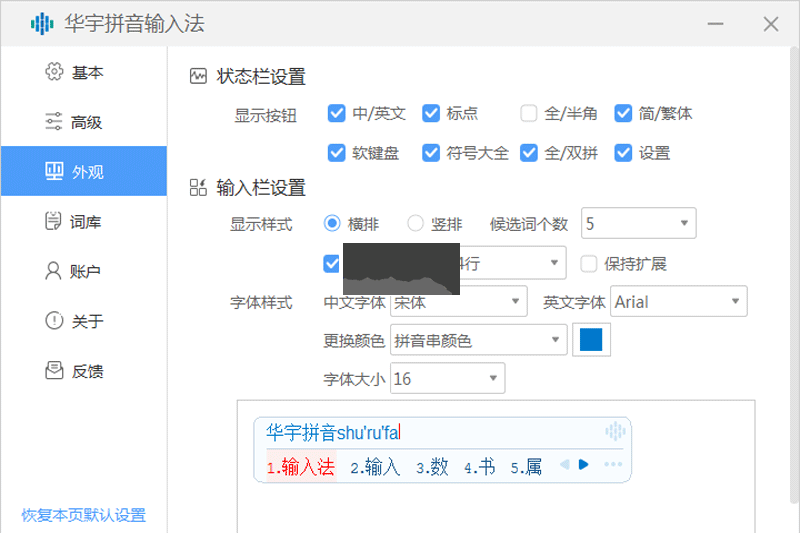This screenshot has height=533, width=800.
Task: Click candidate 4.书 in preview
Action: pyautogui.click(x=480, y=467)
